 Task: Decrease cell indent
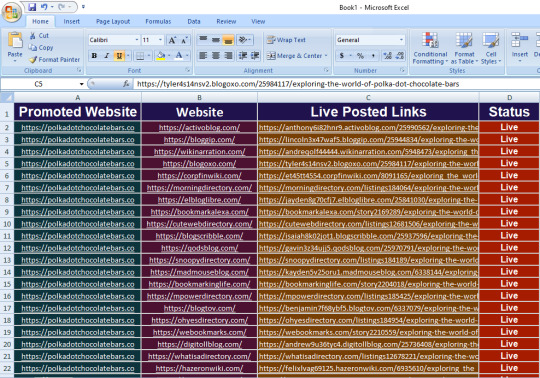243,55
